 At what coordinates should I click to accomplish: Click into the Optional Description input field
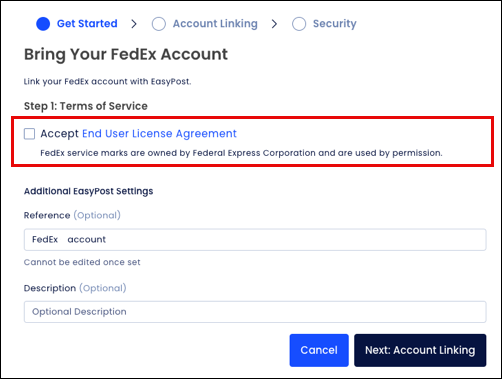click(x=255, y=312)
